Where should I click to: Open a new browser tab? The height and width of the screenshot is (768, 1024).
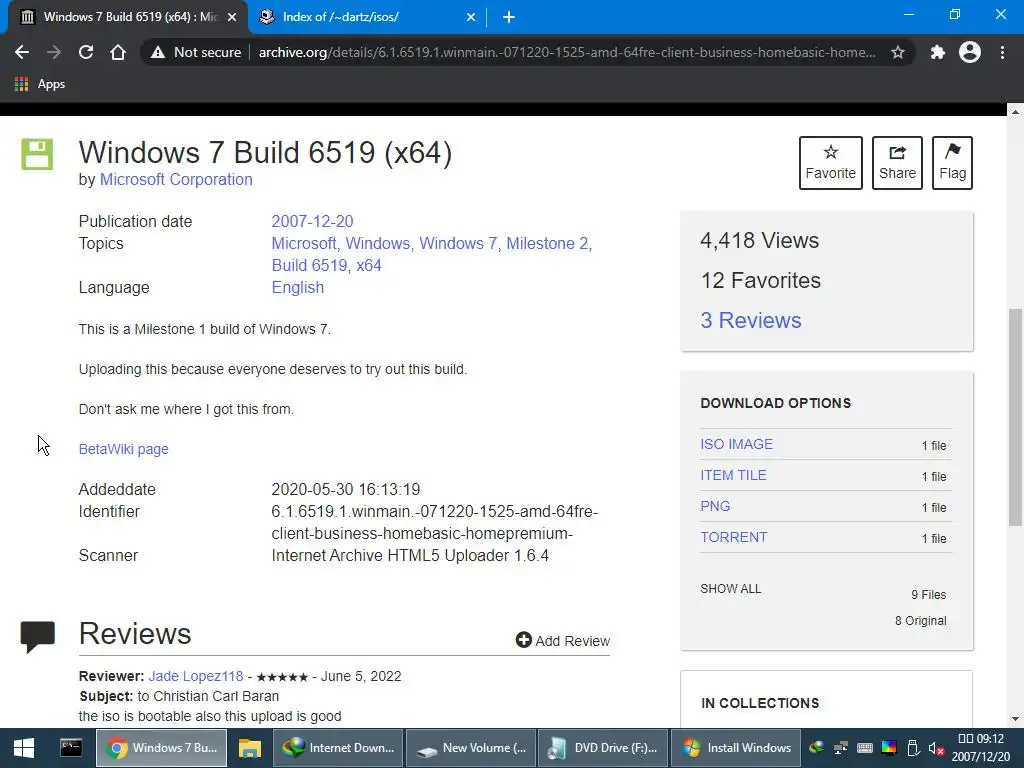(x=509, y=17)
